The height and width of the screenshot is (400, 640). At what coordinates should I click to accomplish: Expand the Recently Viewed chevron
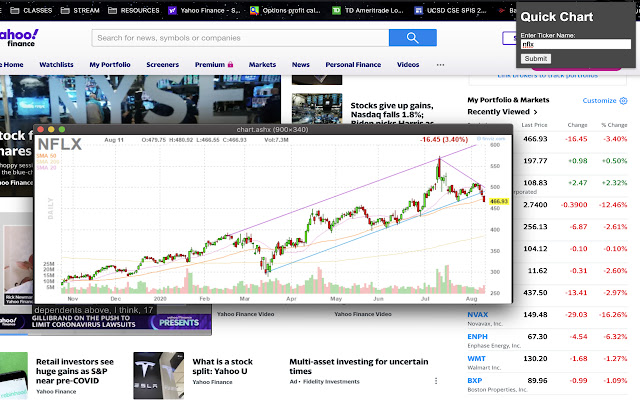coord(535,112)
